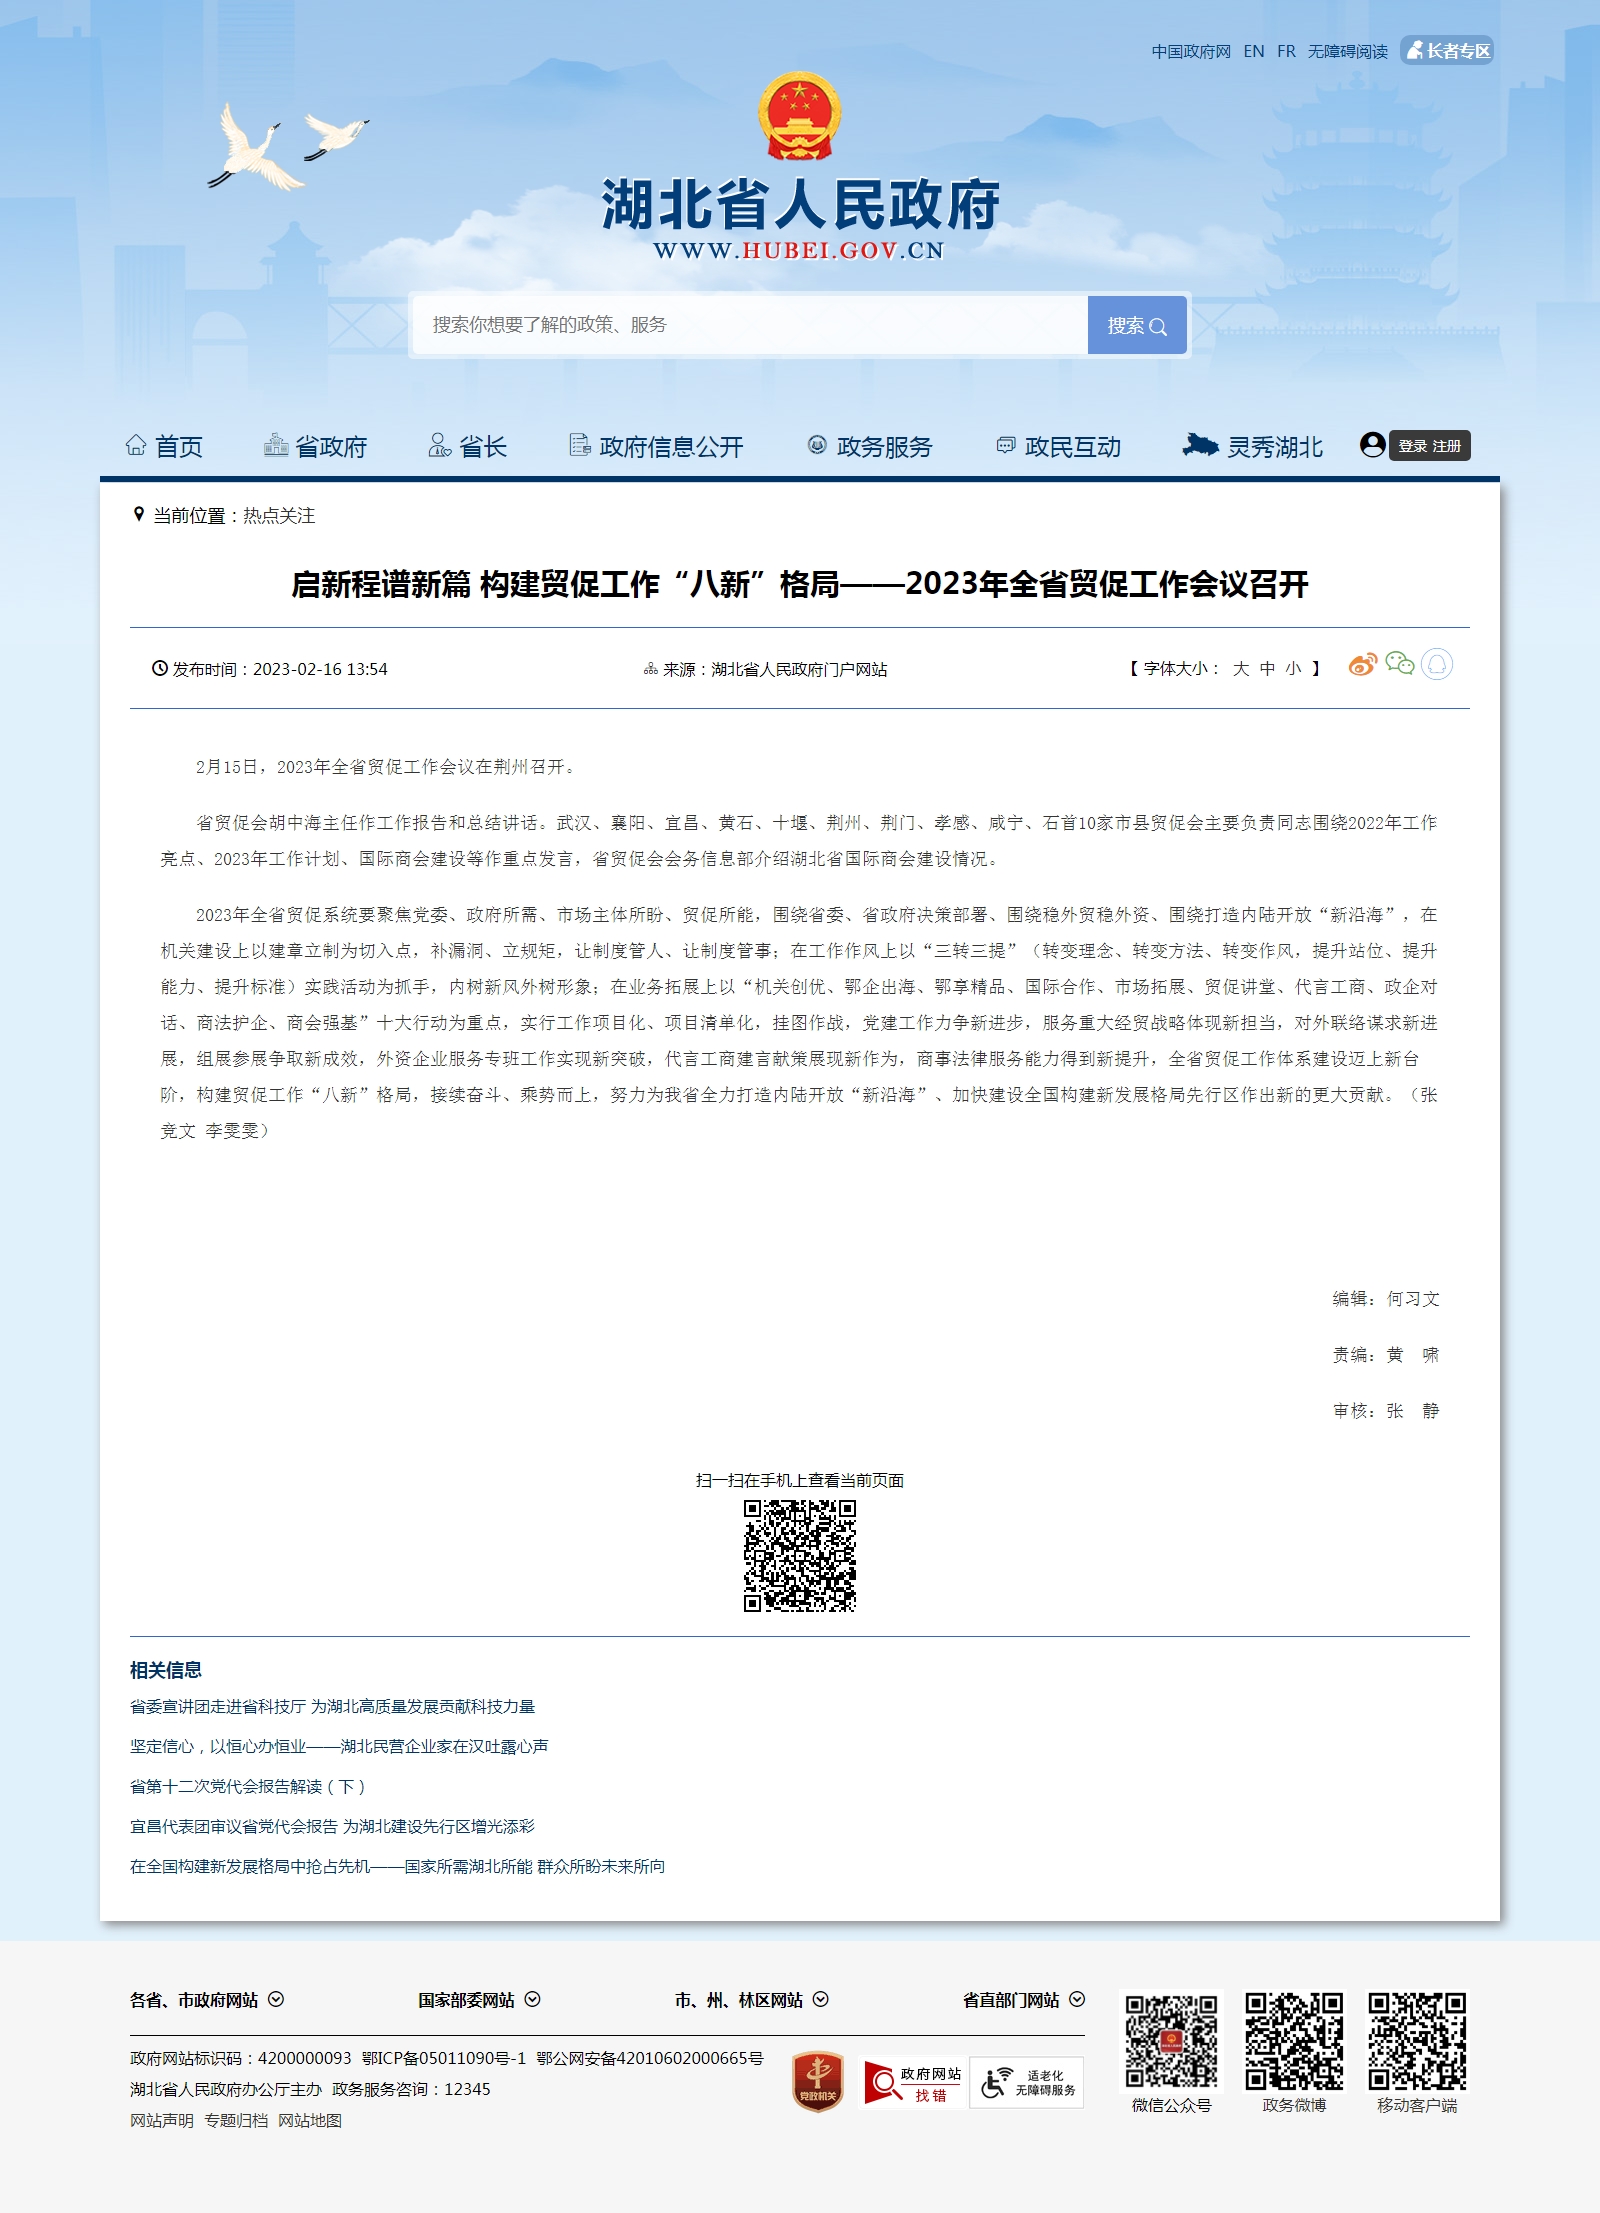The width and height of the screenshot is (1600, 2213).
Task: Focus the policy search input field
Action: coord(750,325)
